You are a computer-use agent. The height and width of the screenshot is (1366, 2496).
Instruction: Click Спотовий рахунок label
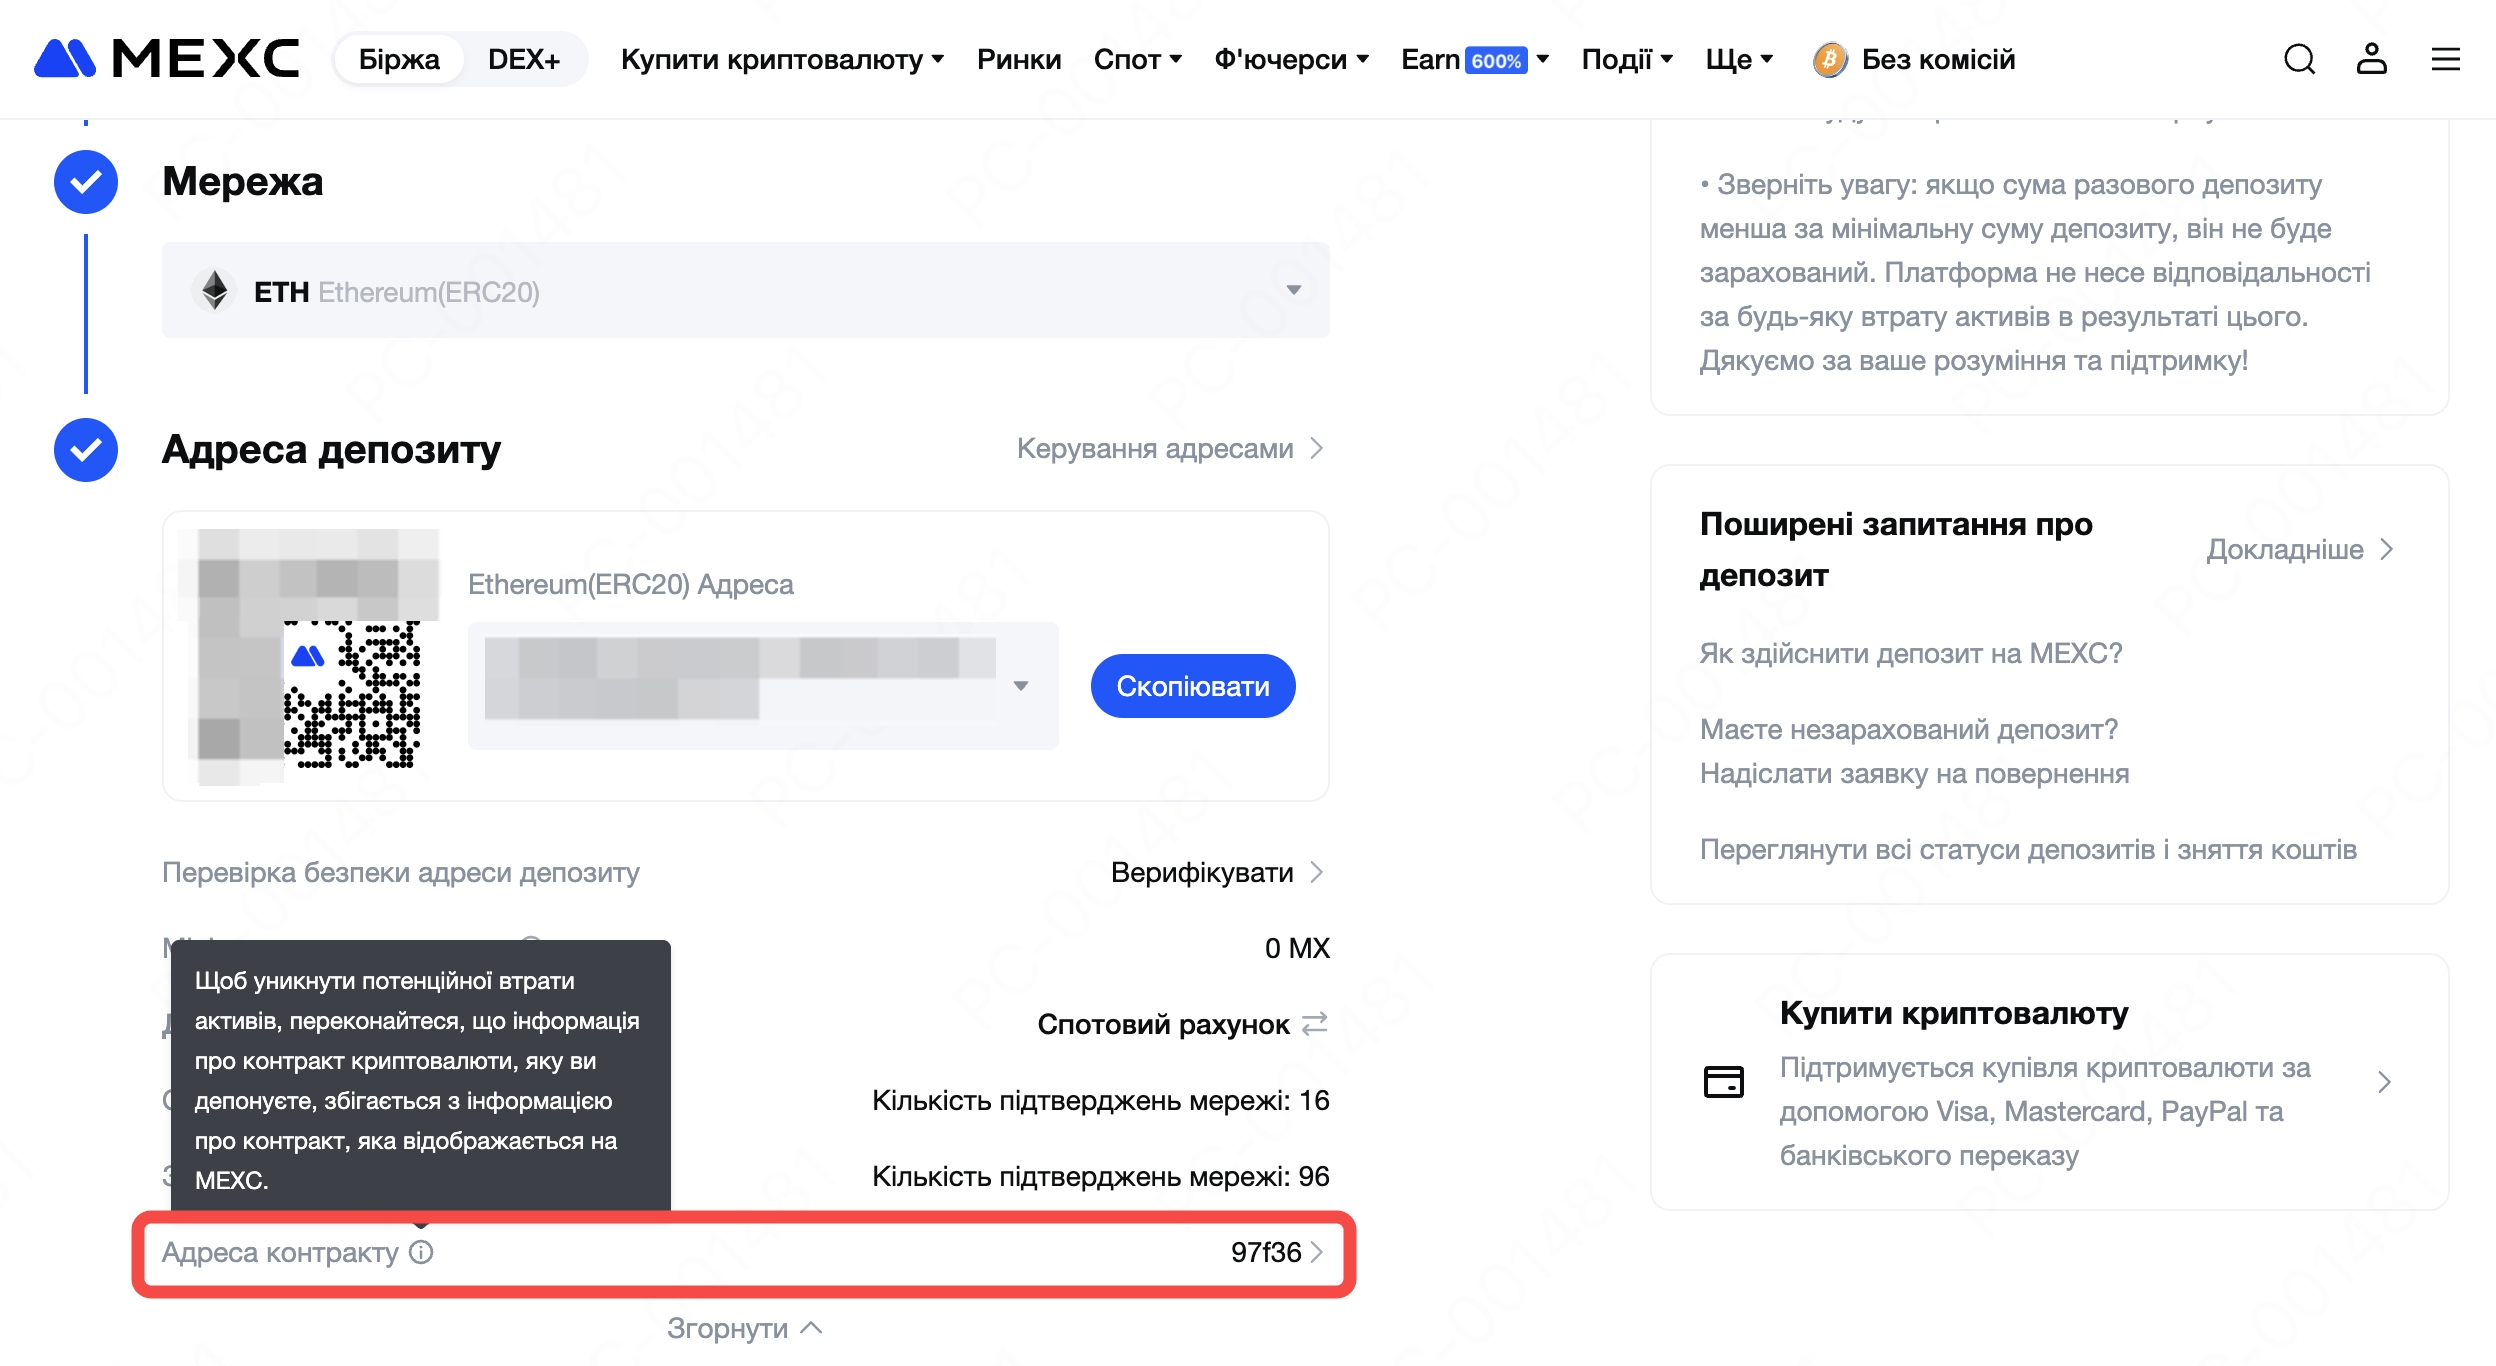tap(1162, 1024)
